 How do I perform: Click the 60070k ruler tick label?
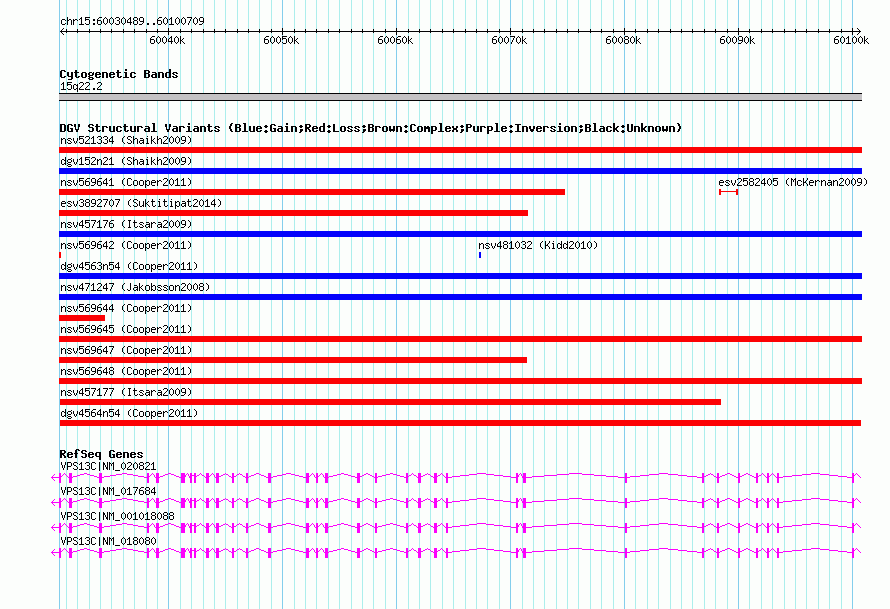[509, 40]
